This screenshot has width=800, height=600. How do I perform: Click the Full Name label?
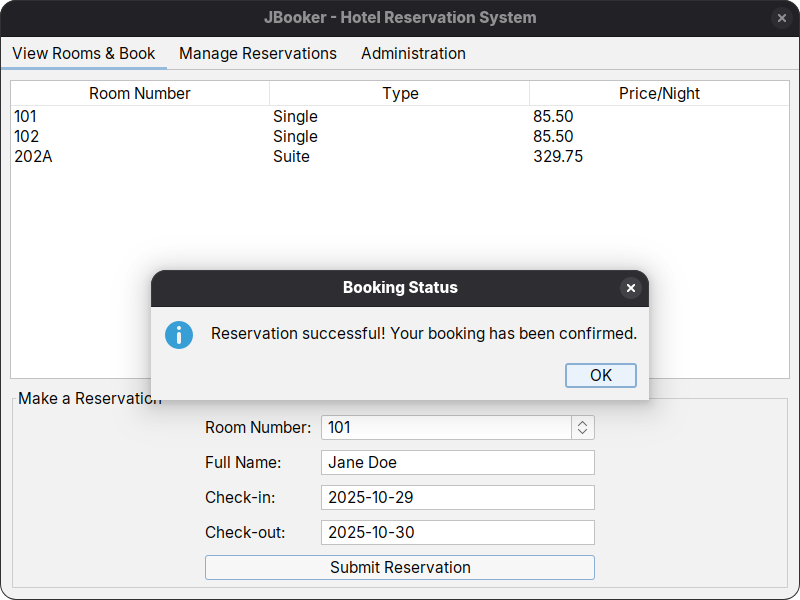[243, 462]
